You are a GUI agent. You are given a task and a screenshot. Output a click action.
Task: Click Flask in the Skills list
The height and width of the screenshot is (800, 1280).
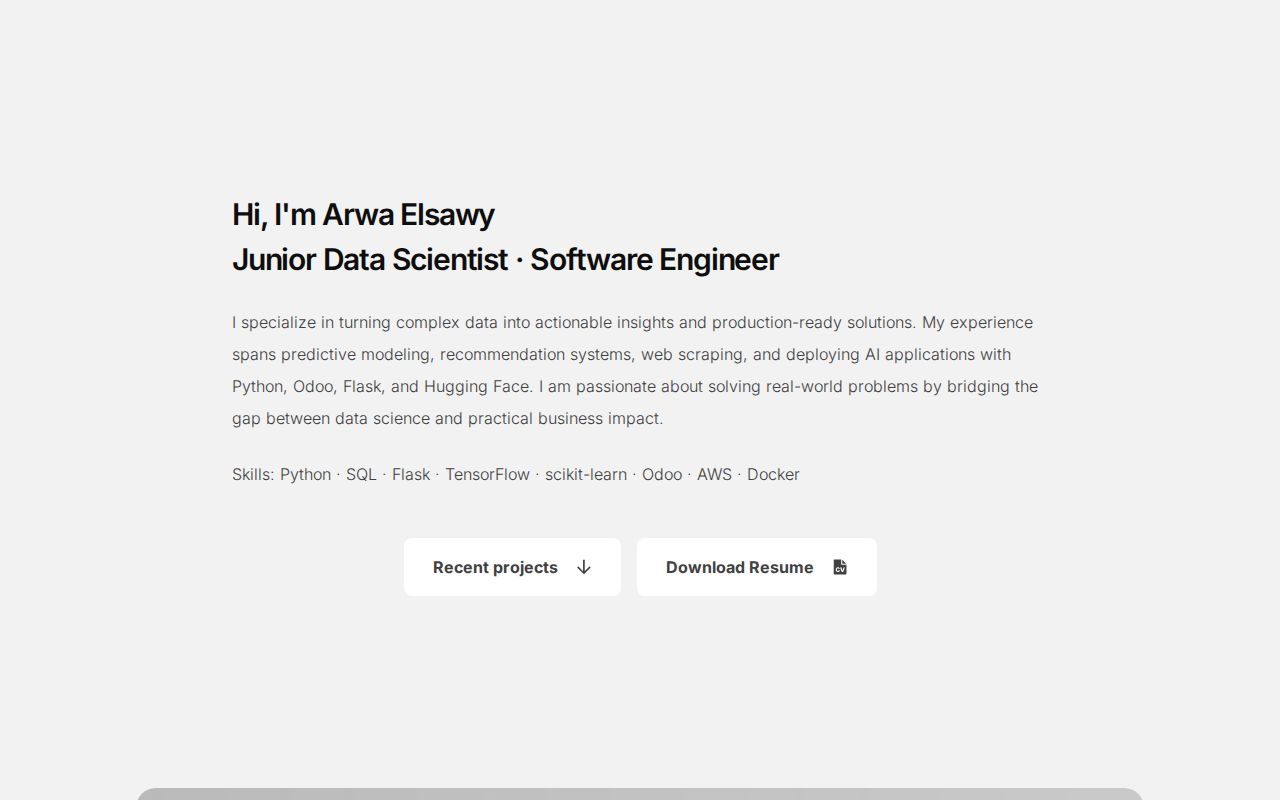click(411, 474)
